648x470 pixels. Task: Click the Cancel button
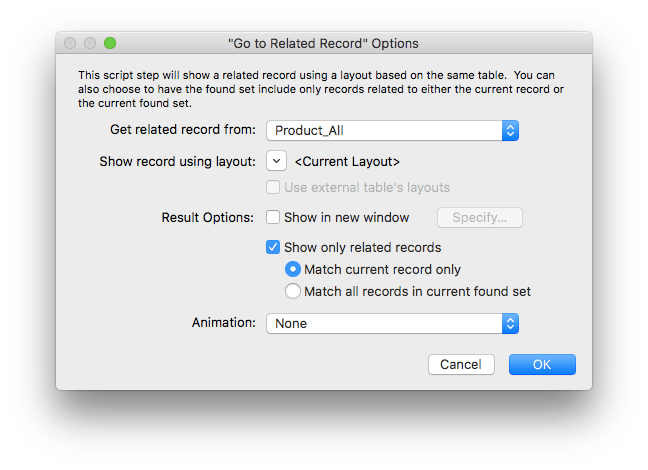[462, 365]
